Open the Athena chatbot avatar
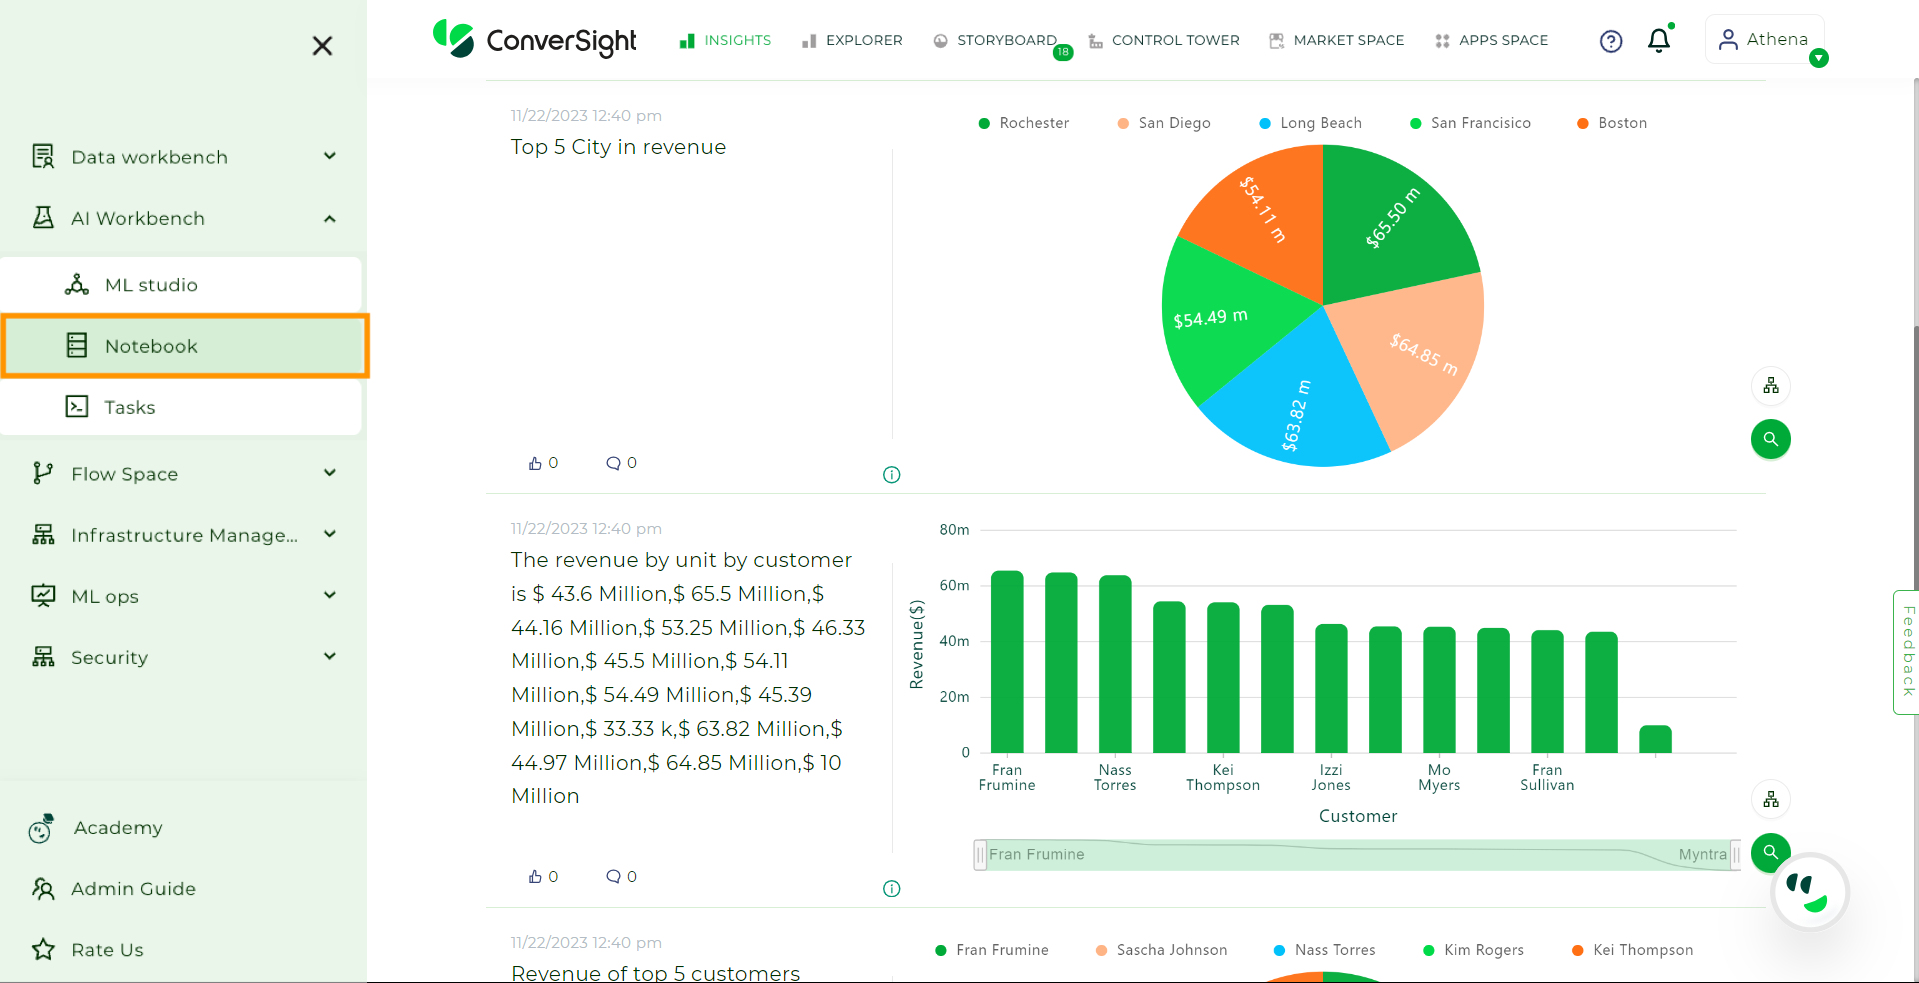1919x983 pixels. click(x=1810, y=892)
